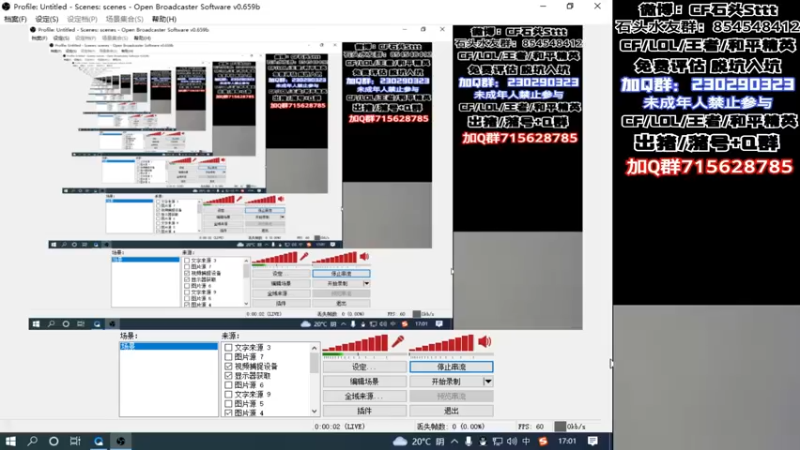Enable the 图片源 7 source checkbox

coord(229,357)
